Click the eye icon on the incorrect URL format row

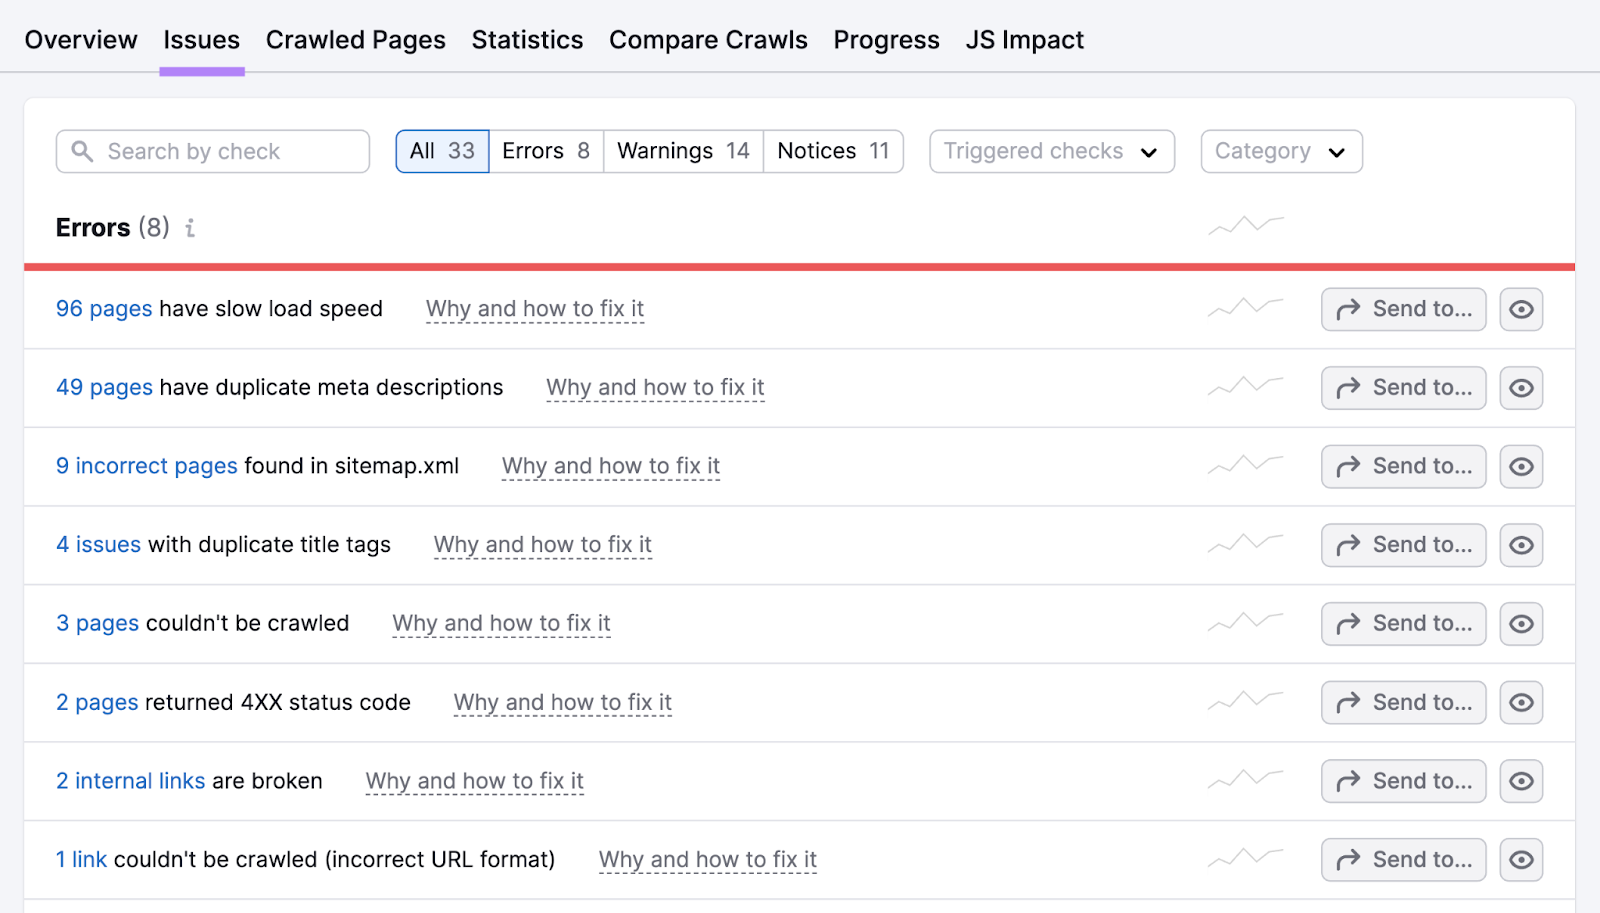coord(1521,859)
